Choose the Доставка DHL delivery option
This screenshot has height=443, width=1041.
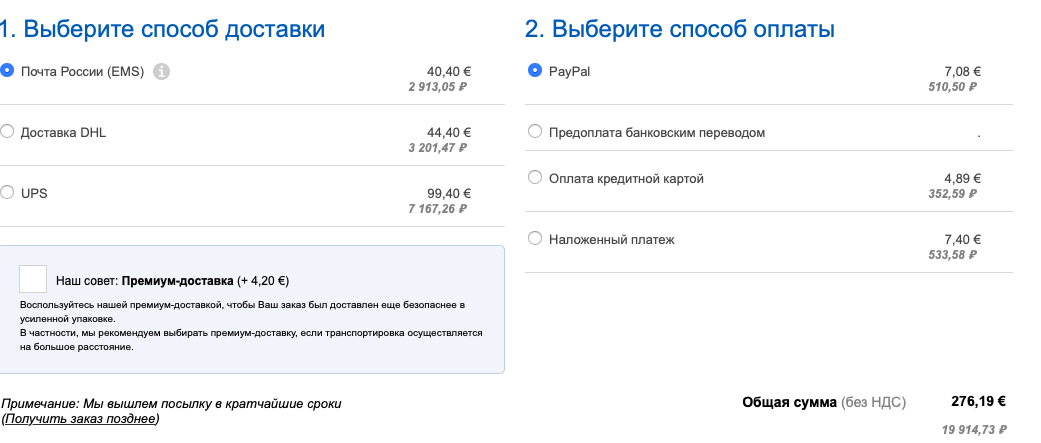[x=7, y=131]
